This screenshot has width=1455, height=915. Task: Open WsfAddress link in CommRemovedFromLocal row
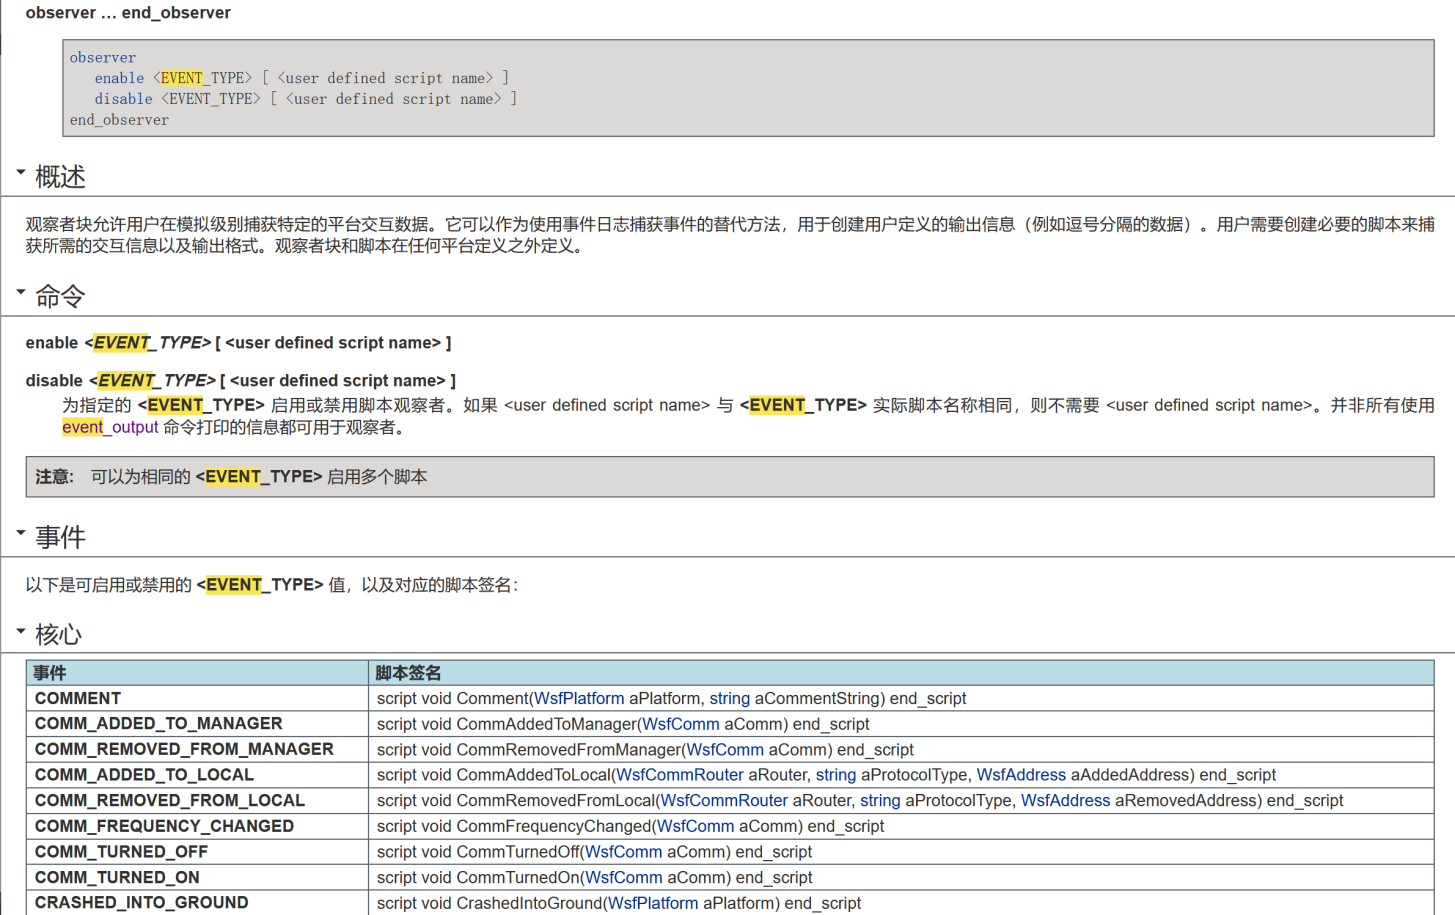point(1065,801)
